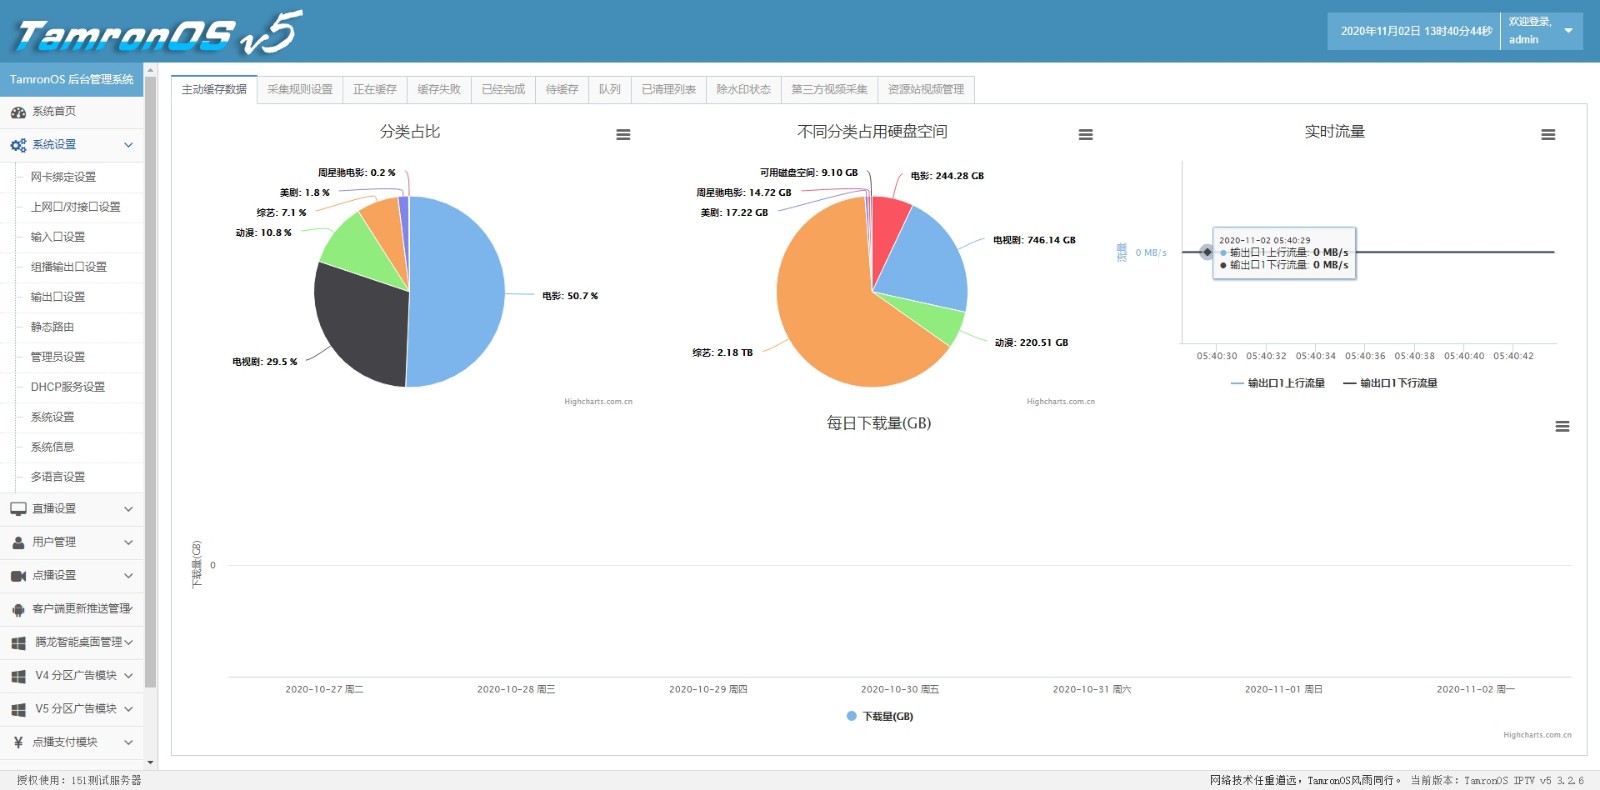Click the 直播设置 monitor icon
This screenshot has width=1600, height=790.
[18, 509]
